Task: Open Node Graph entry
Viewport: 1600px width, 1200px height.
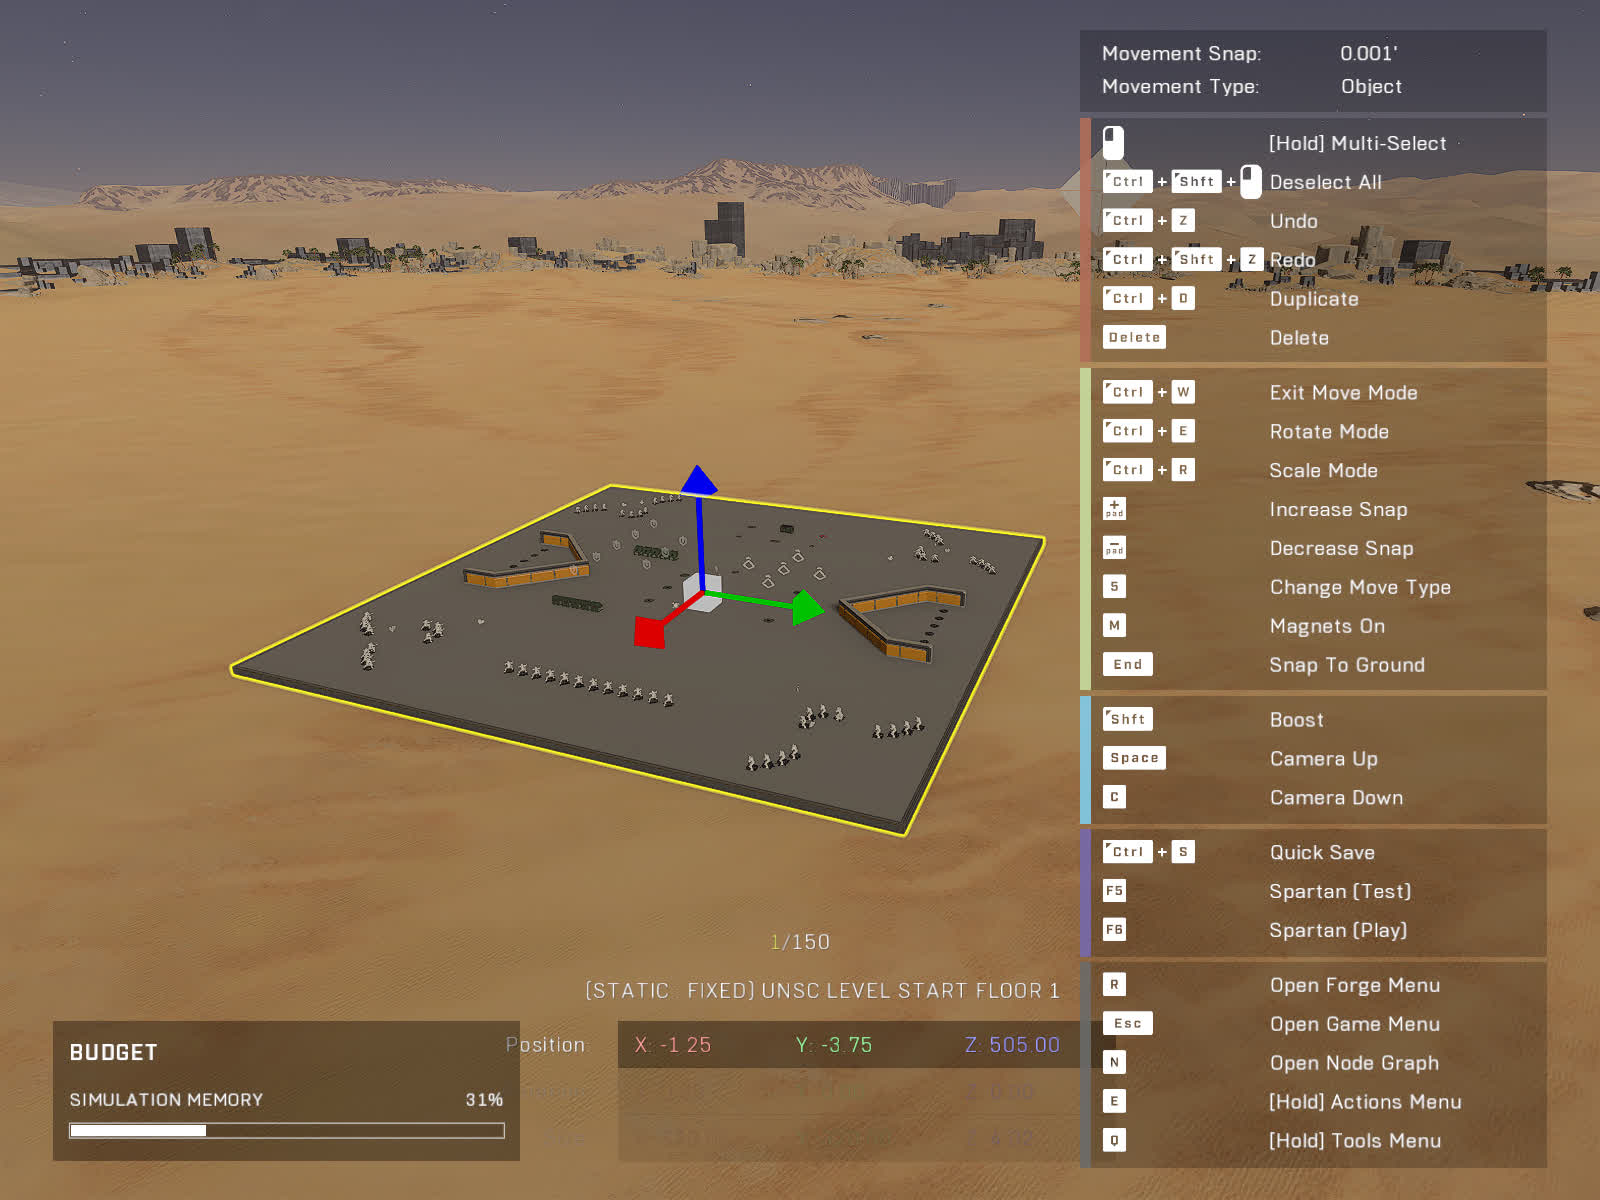Action: pyautogui.click(x=1354, y=1063)
